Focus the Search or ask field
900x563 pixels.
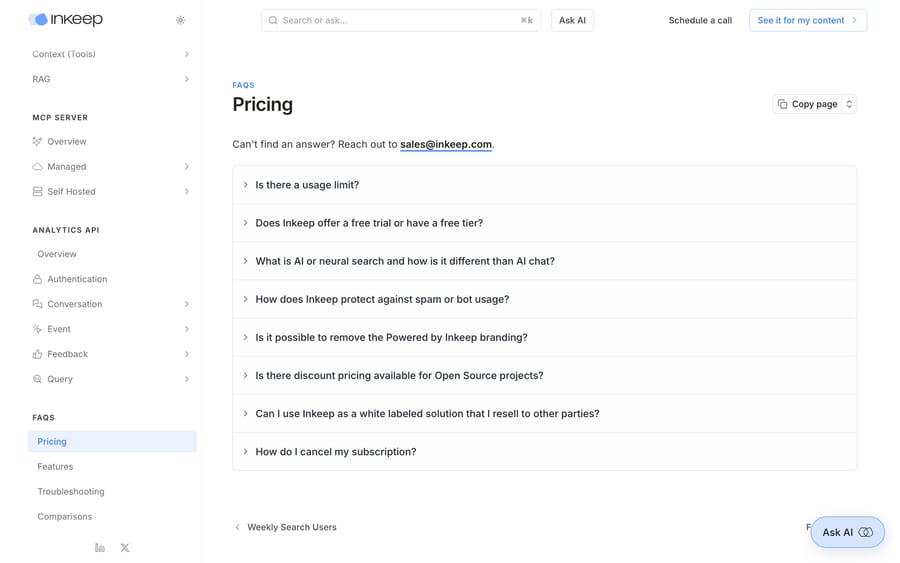coord(401,20)
